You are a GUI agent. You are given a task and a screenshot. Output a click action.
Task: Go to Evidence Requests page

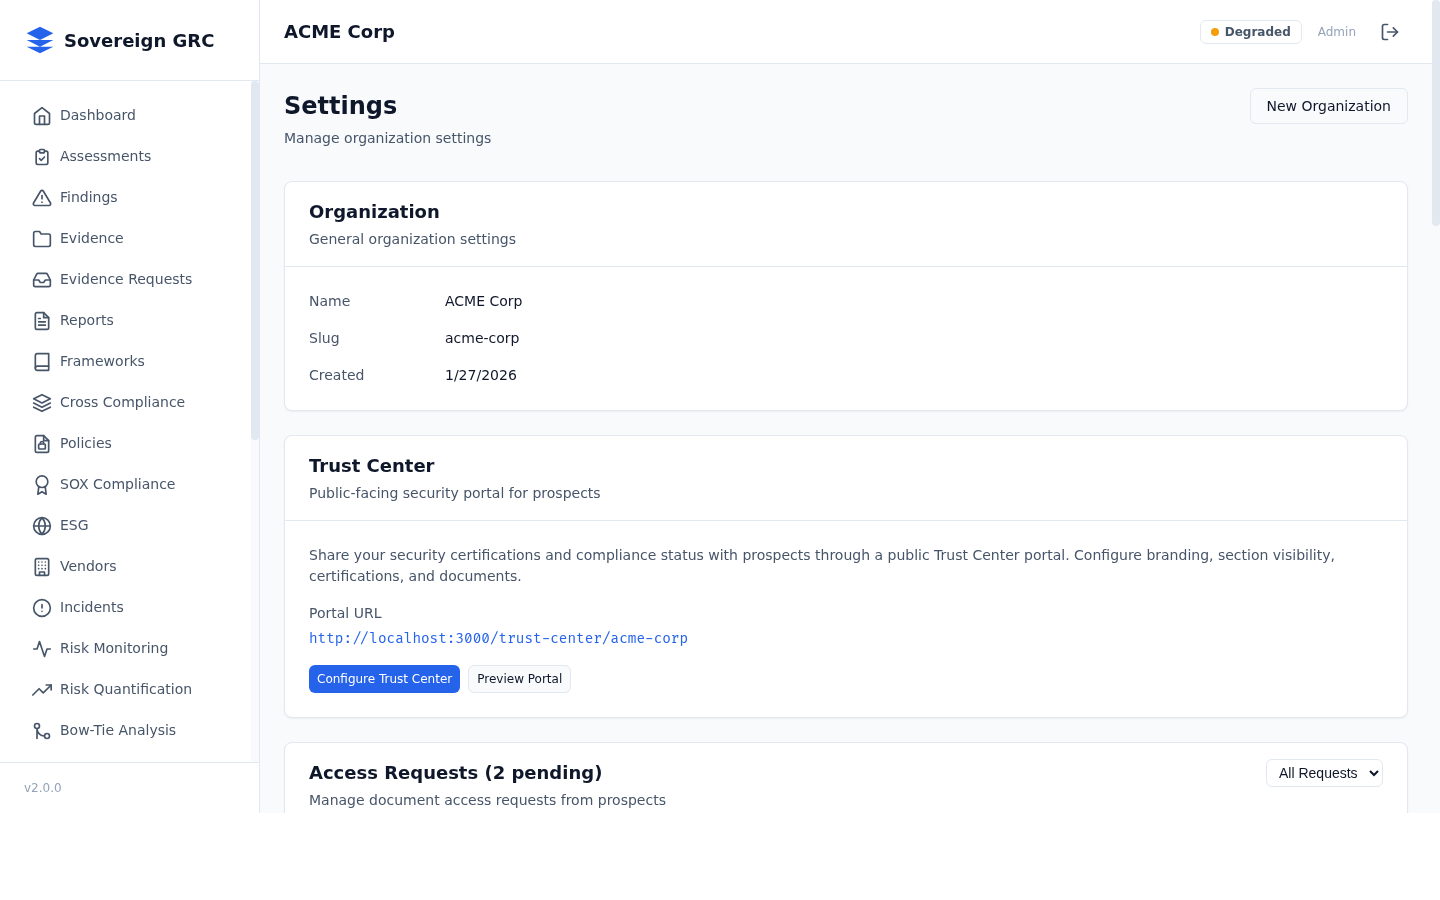[125, 279]
